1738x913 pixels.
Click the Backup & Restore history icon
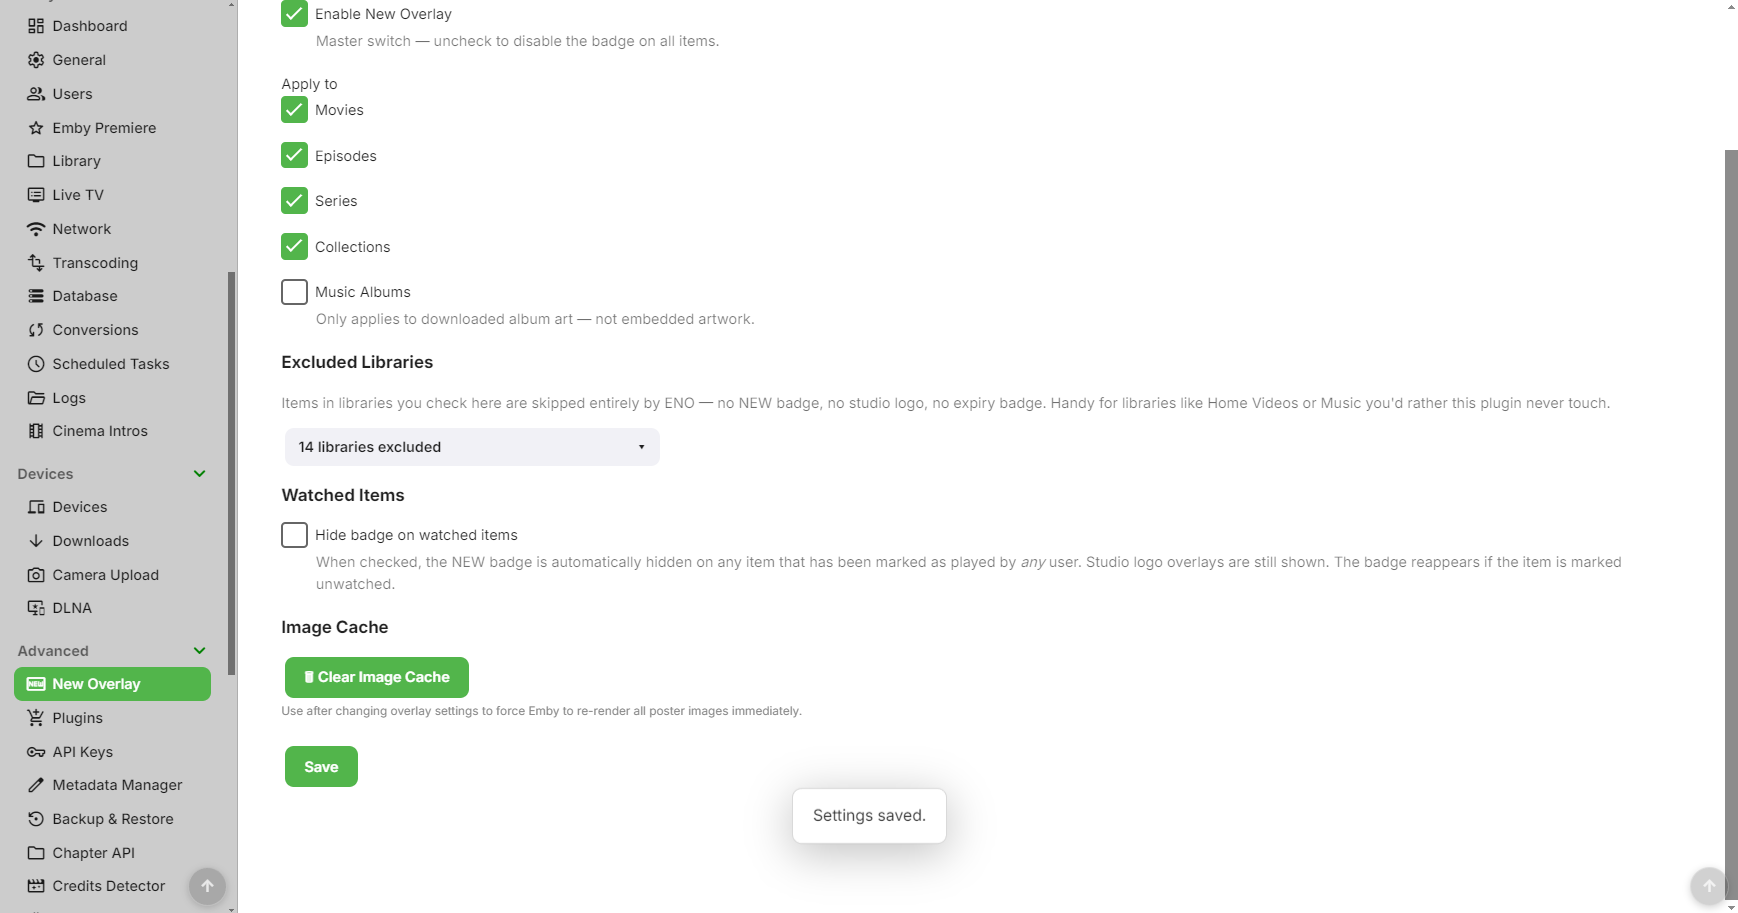[x=36, y=819]
